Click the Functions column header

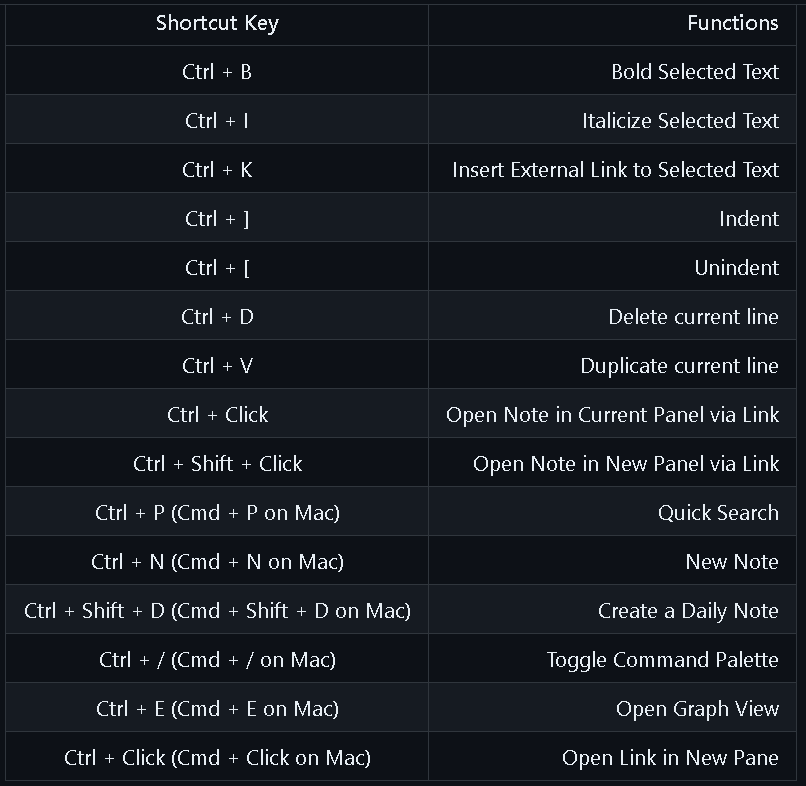[612, 24]
